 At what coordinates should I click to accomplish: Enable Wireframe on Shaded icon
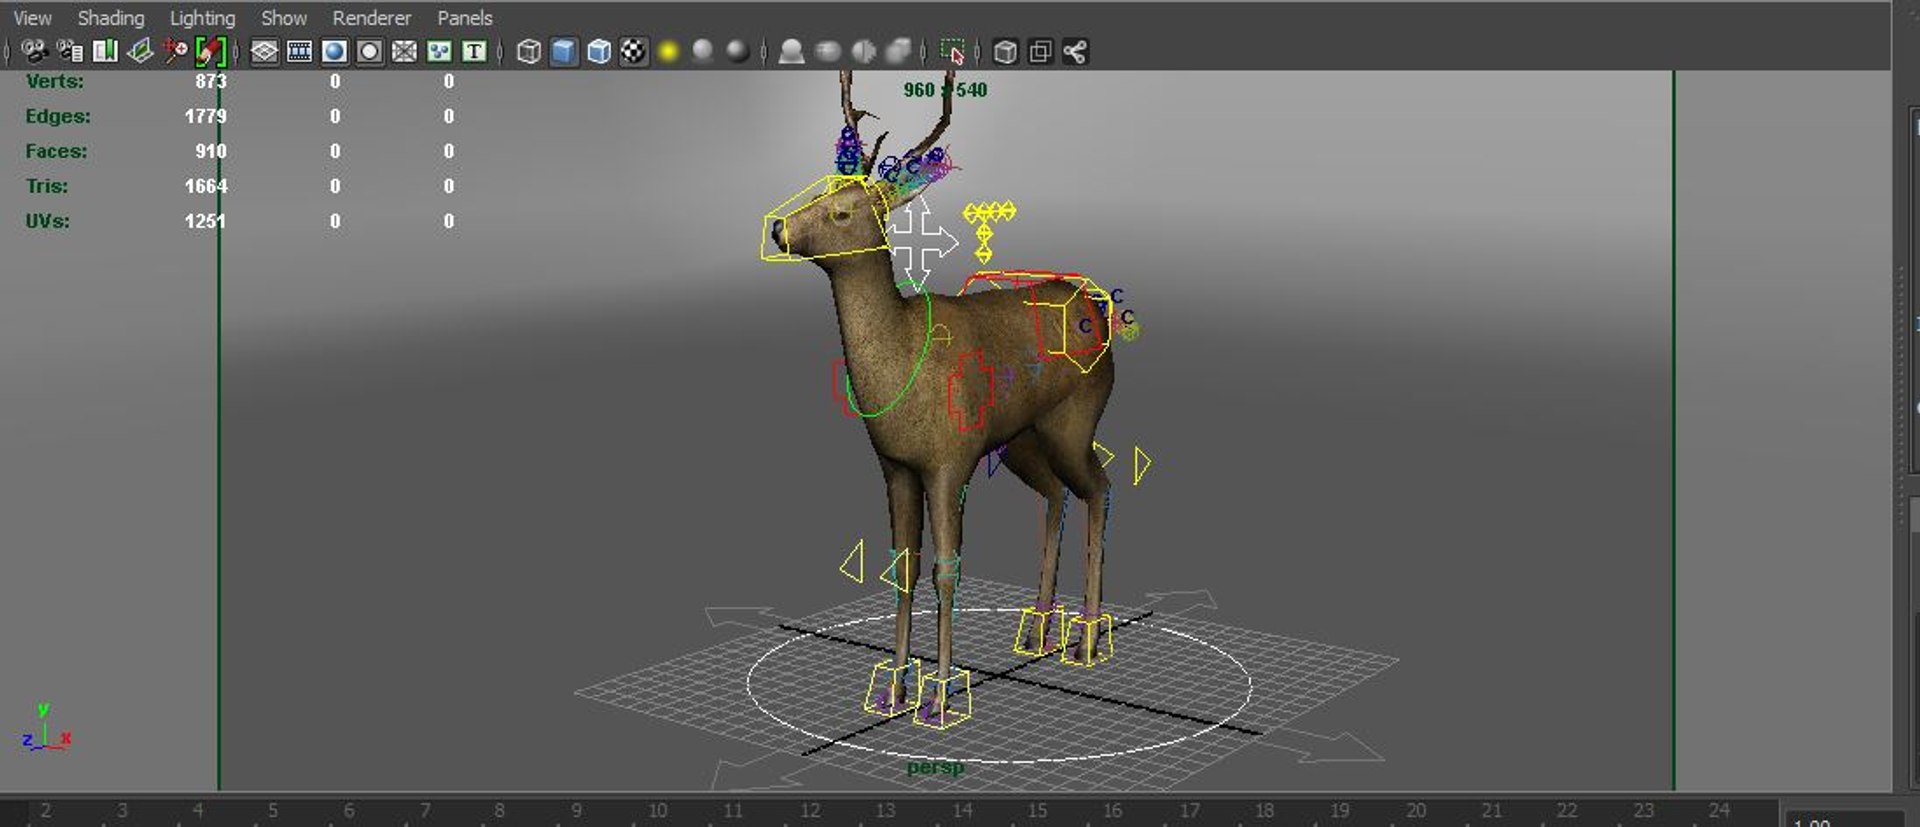pos(598,51)
